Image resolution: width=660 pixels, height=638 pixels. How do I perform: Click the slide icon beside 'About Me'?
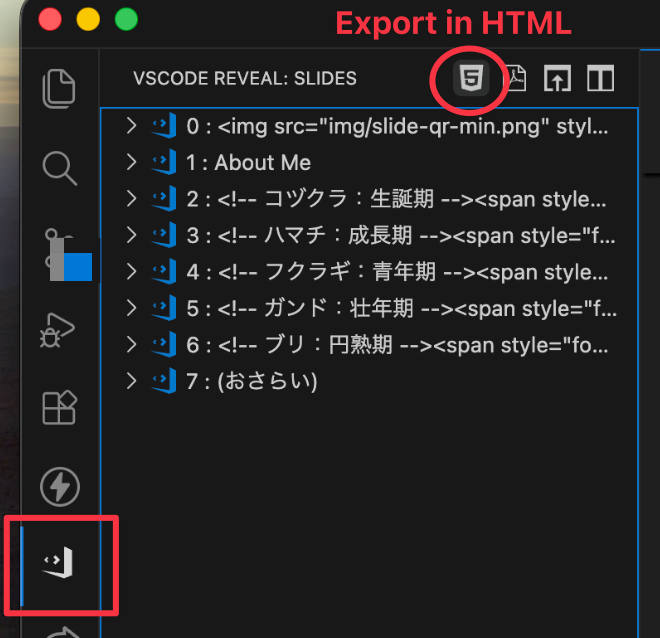(x=164, y=162)
